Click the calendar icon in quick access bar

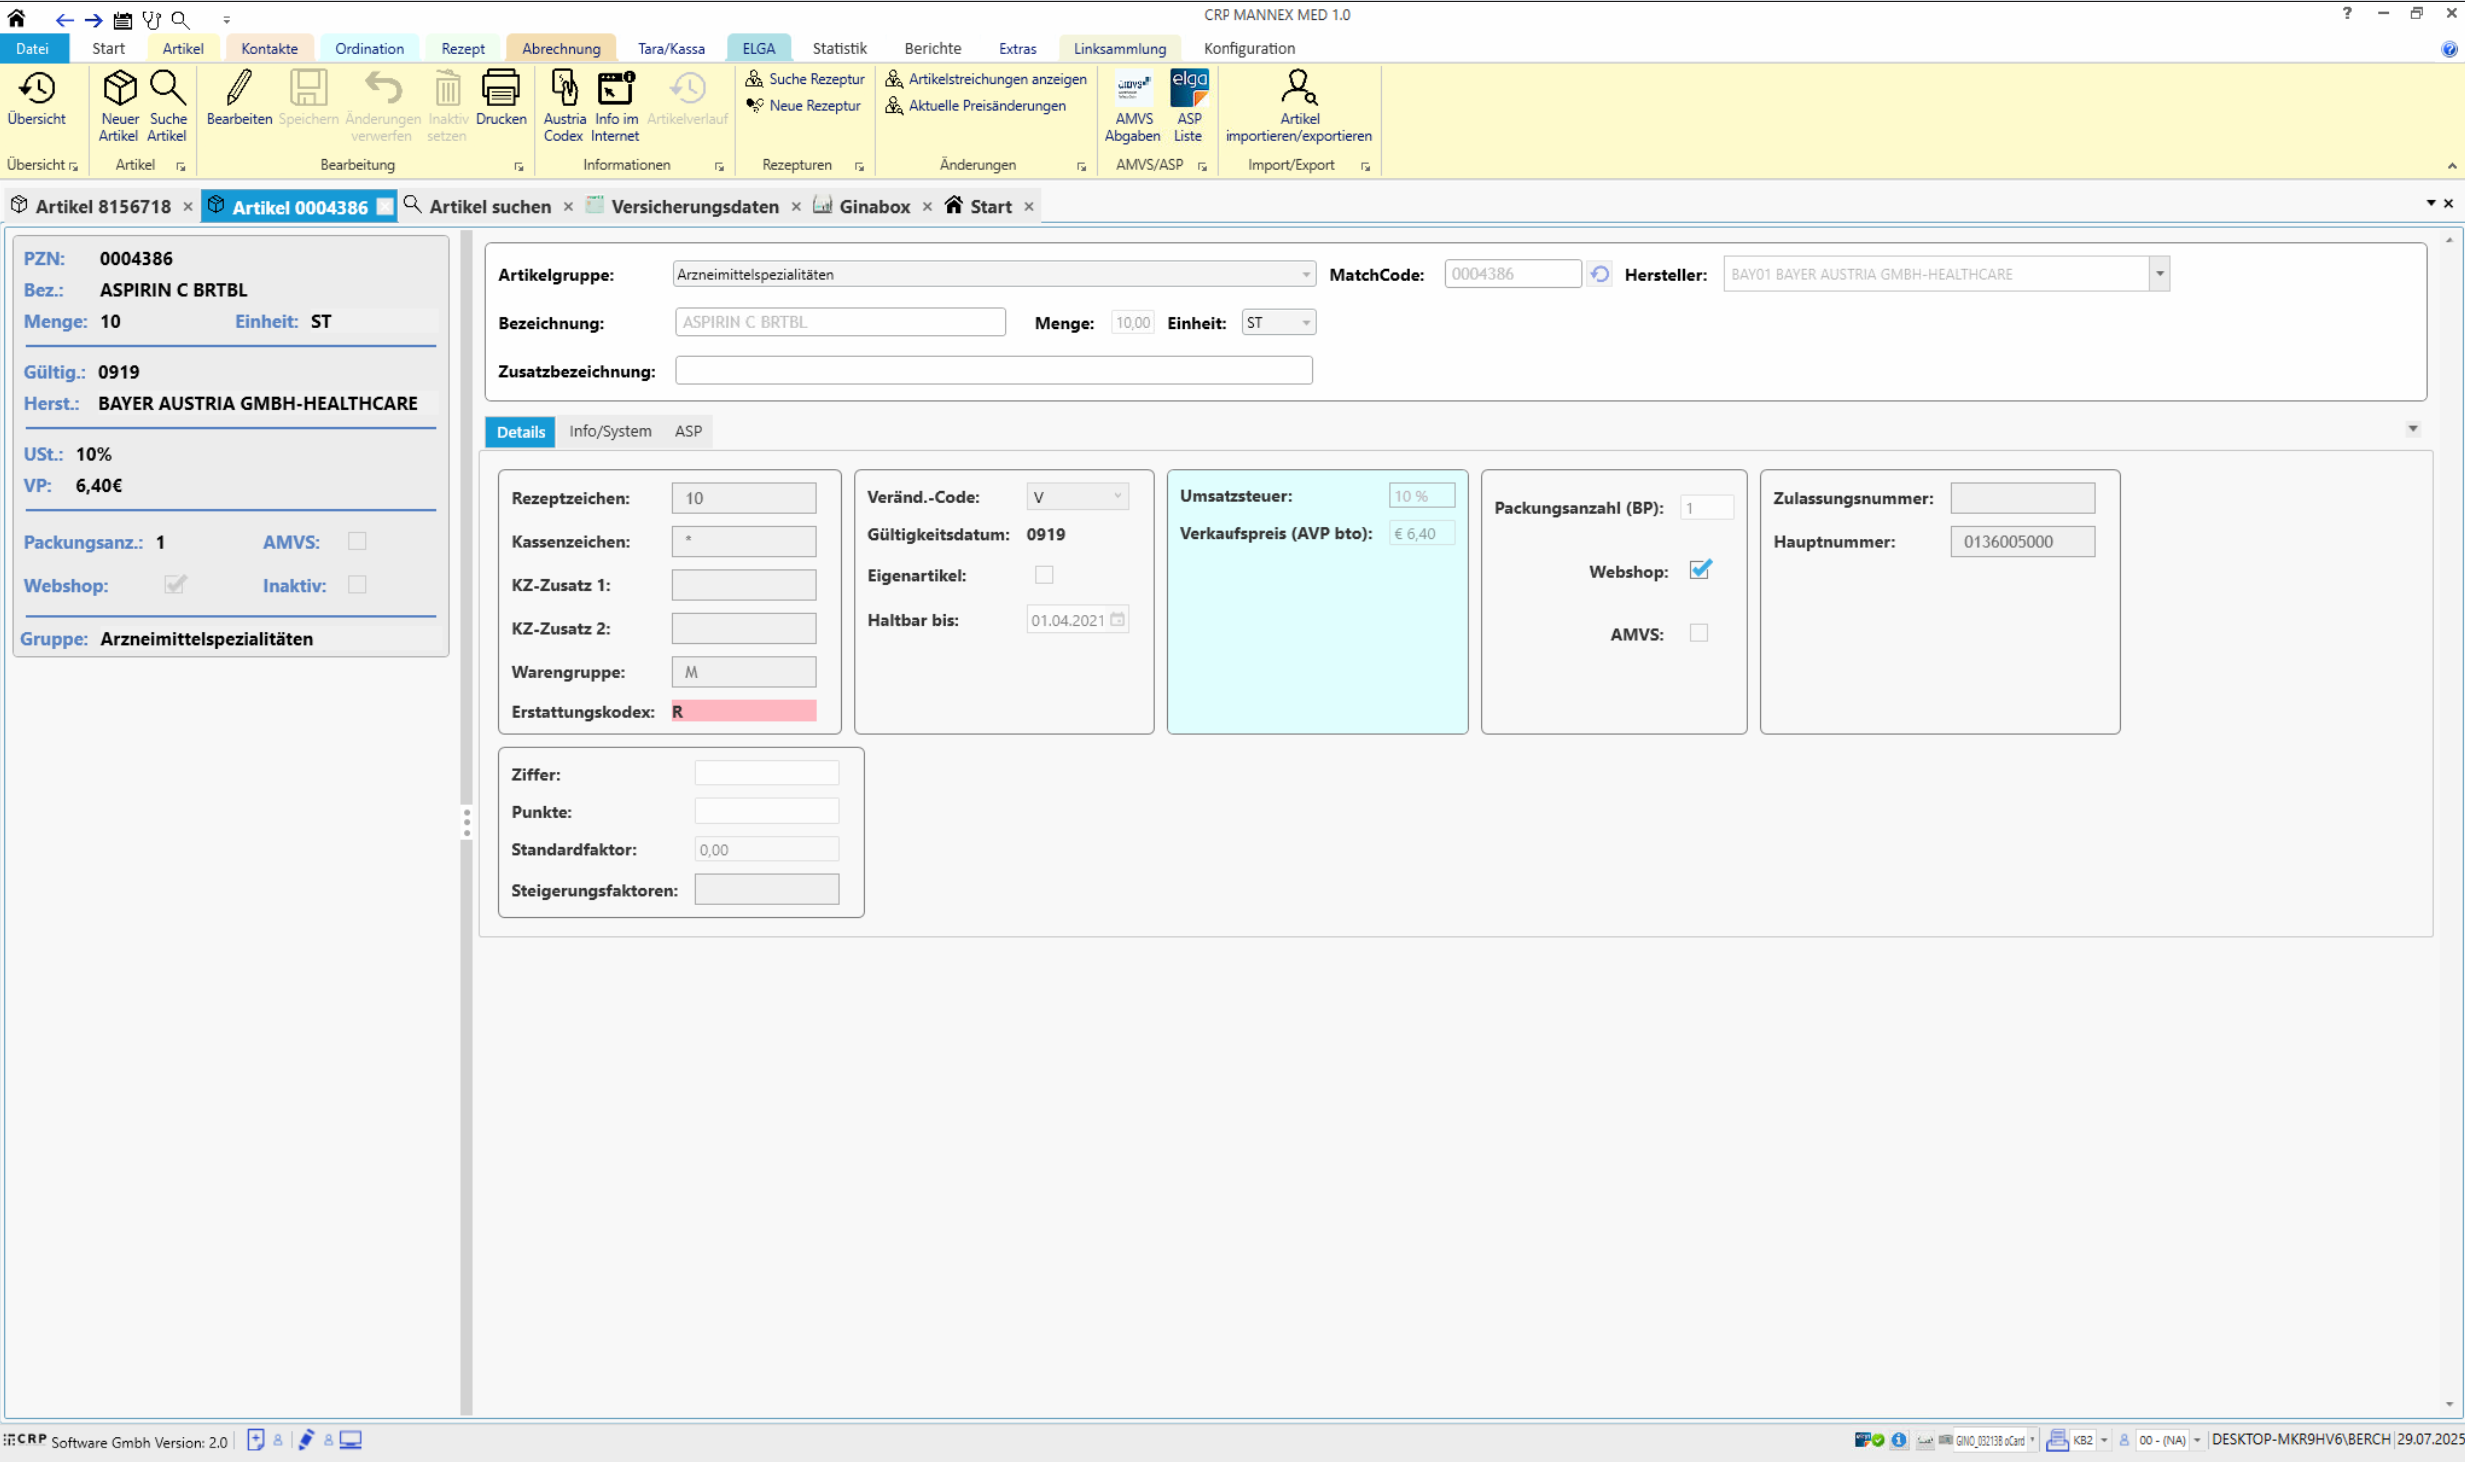pos(122,19)
